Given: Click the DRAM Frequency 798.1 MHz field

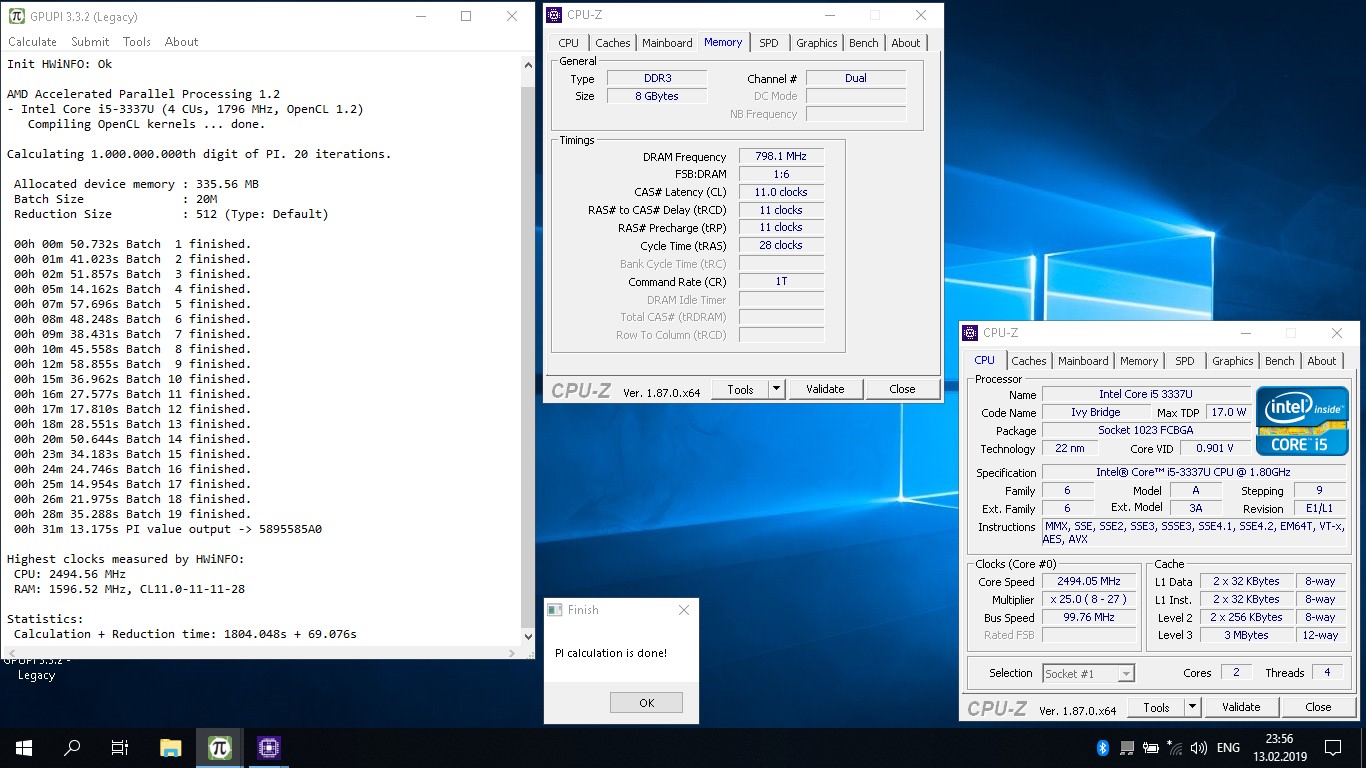Looking at the screenshot, I should (781, 156).
